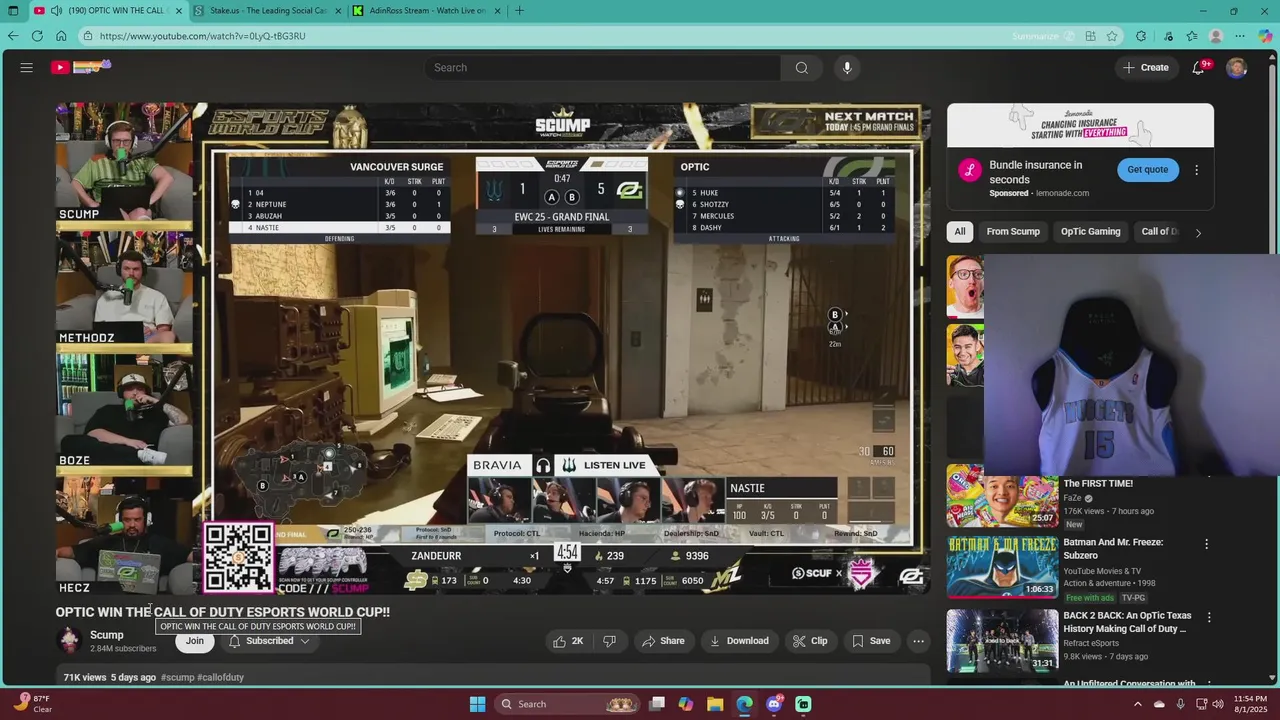This screenshot has width=1280, height=720.
Task: Open the Edge favorites list icon
Action: point(1192,36)
